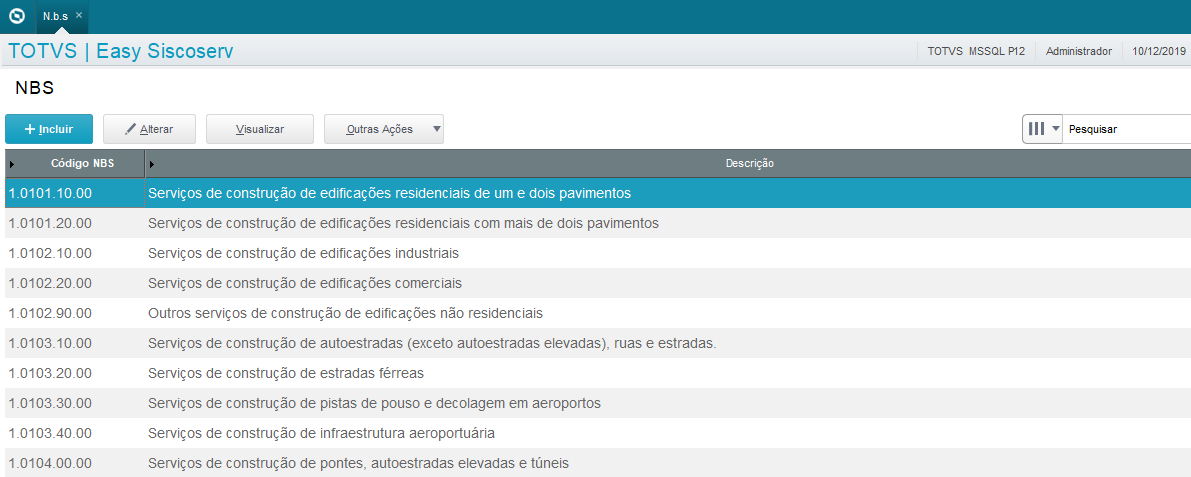Image resolution: width=1191 pixels, height=477 pixels.
Task: Select code 1.0101.20.00 cell
Action: [74, 223]
